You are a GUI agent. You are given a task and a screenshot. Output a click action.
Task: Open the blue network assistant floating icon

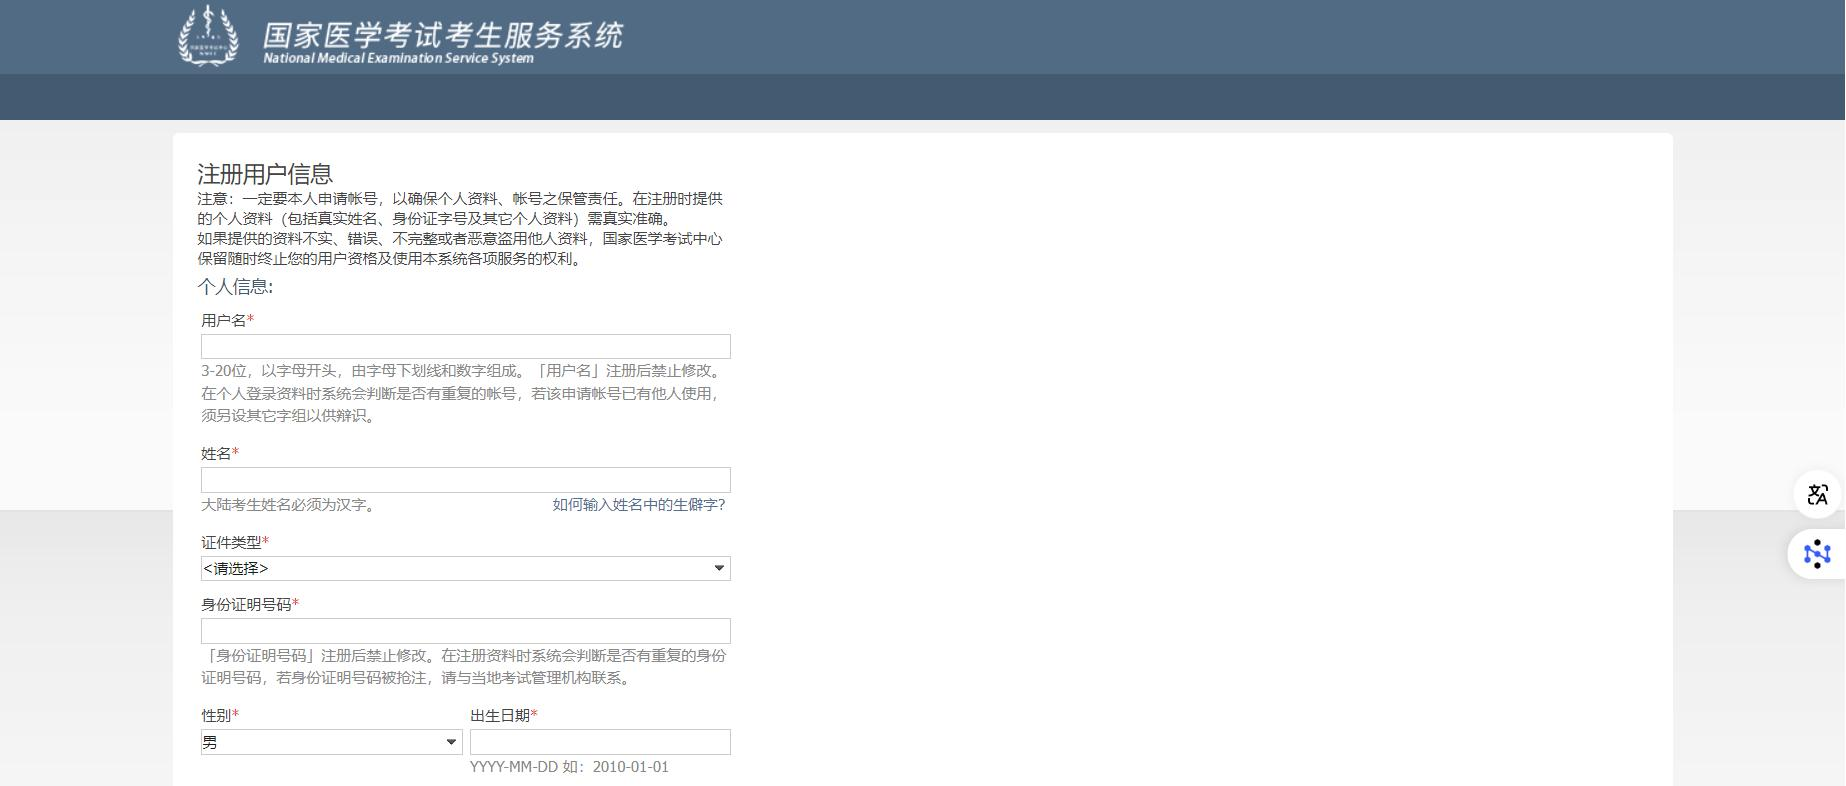pyautogui.click(x=1817, y=553)
